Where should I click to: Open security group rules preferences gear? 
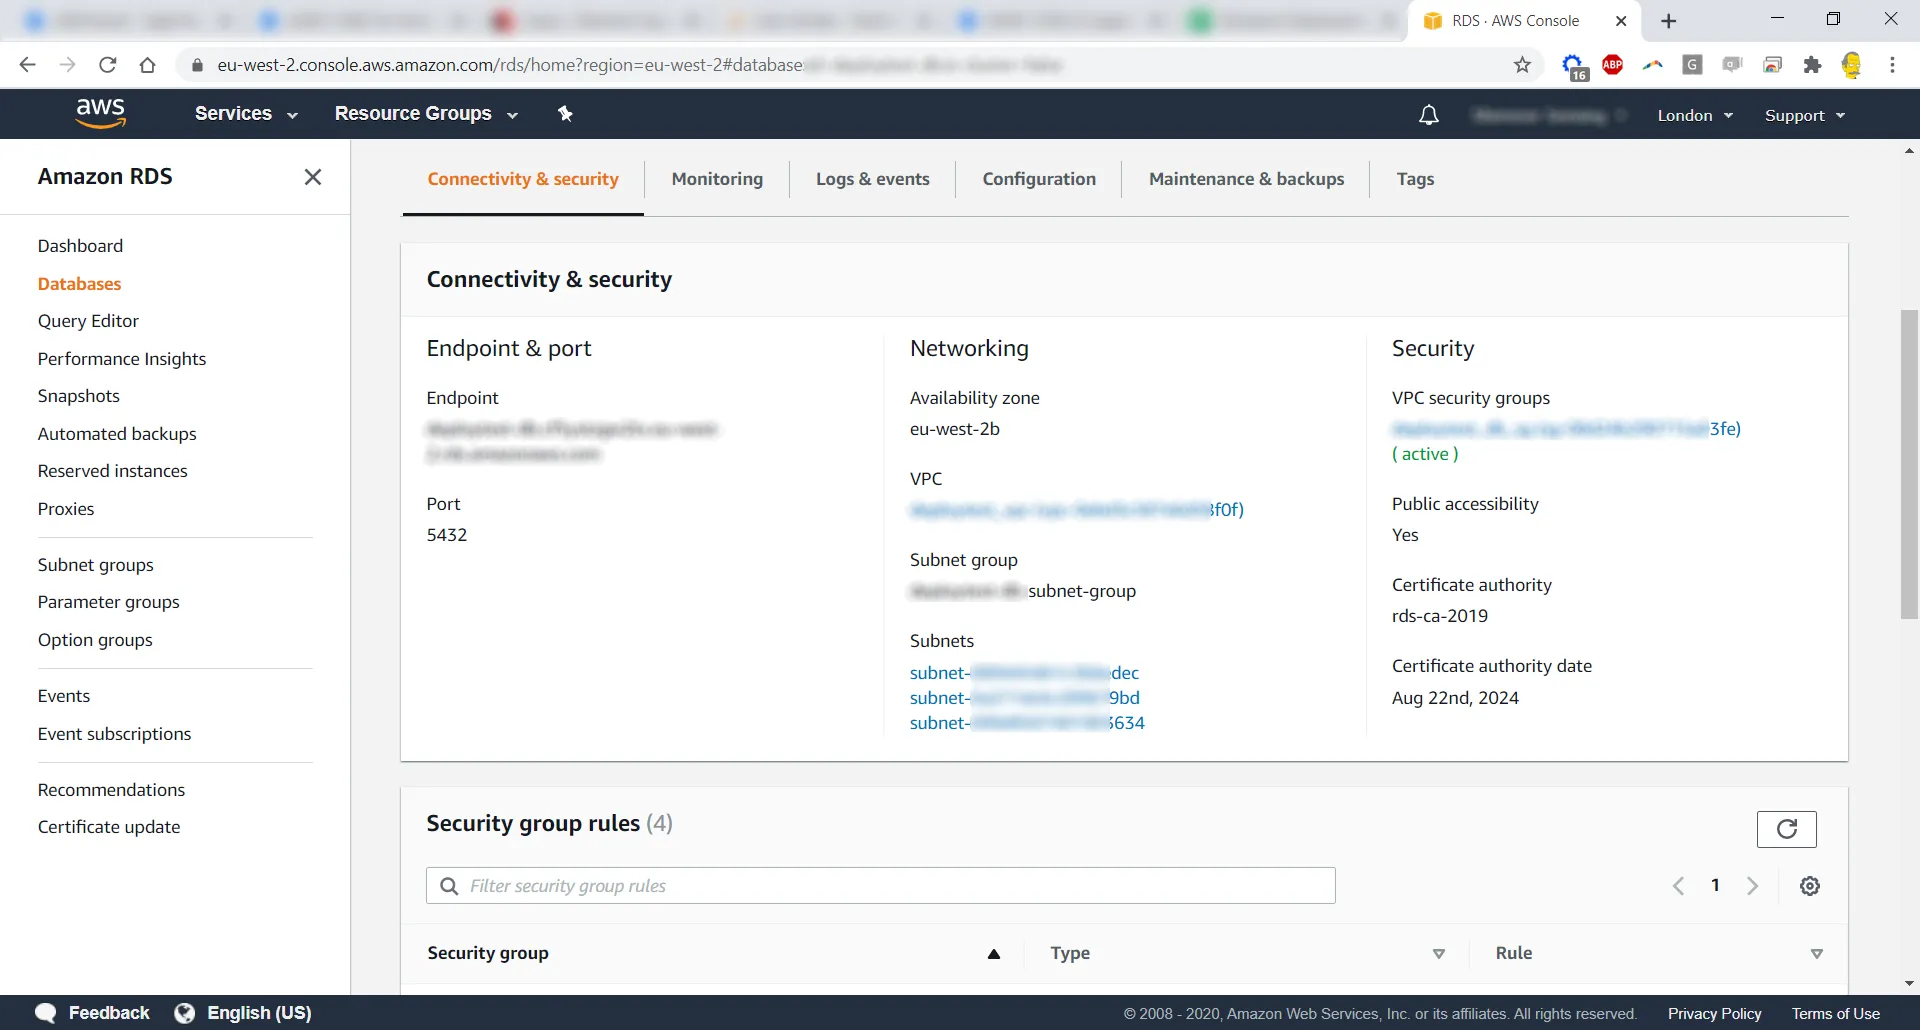(1810, 886)
